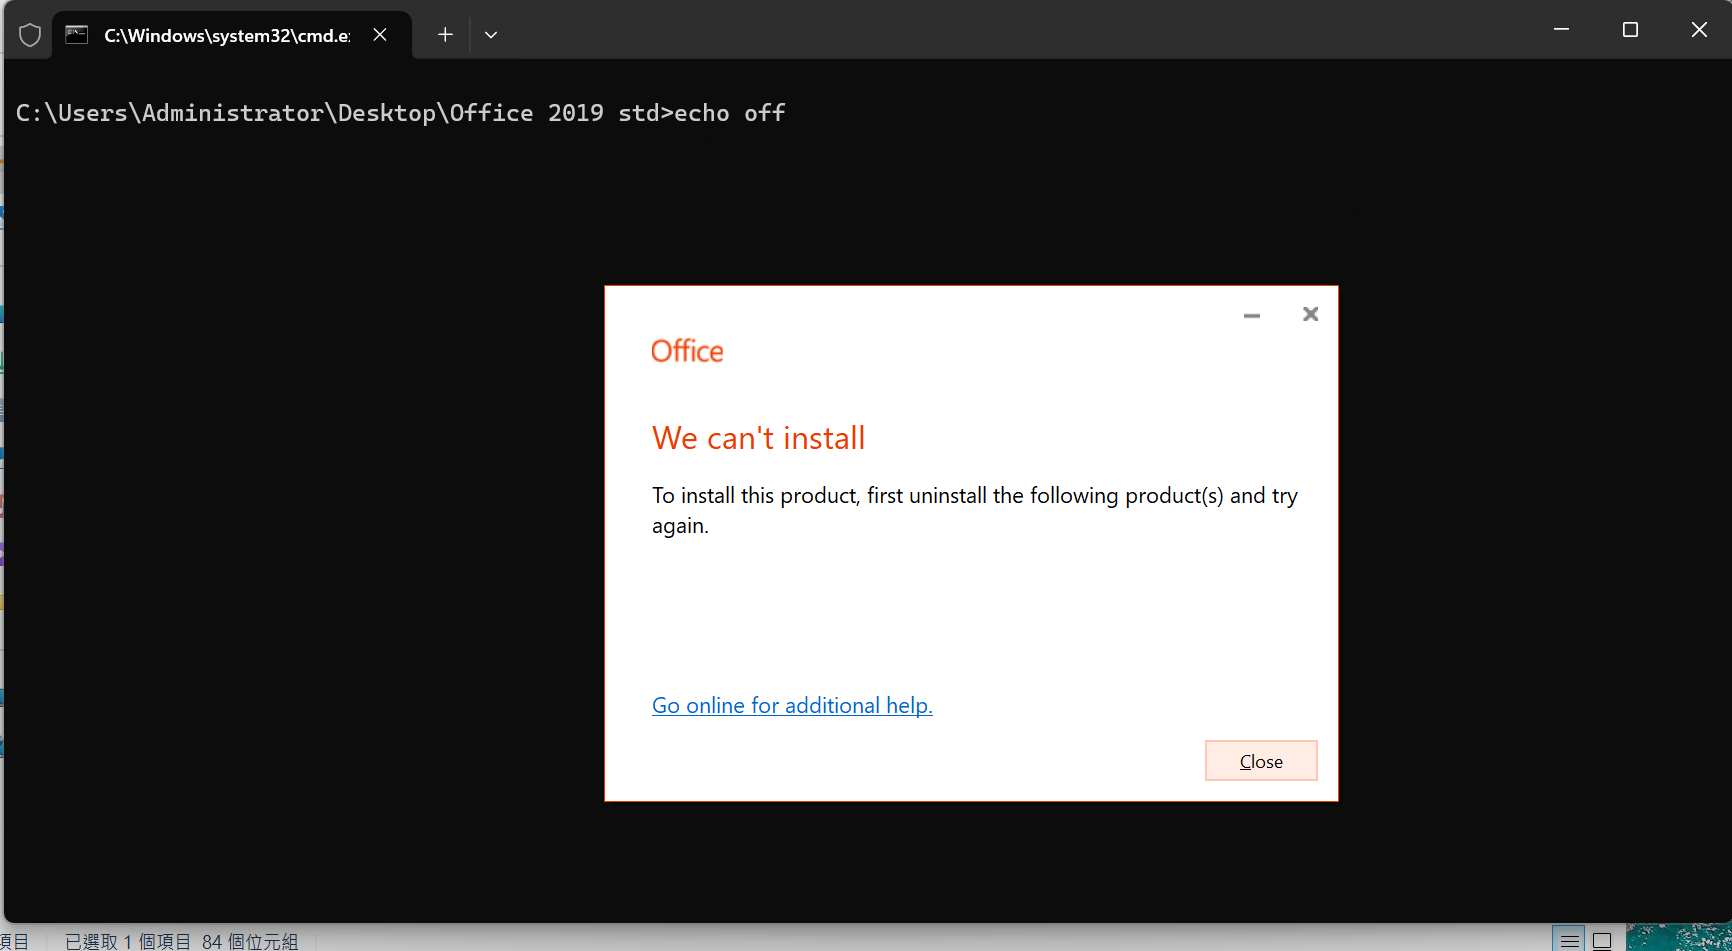Expand the terminal profile dropdown arrow
The width and height of the screenshot is (1732, 951).
pos(491,35)
